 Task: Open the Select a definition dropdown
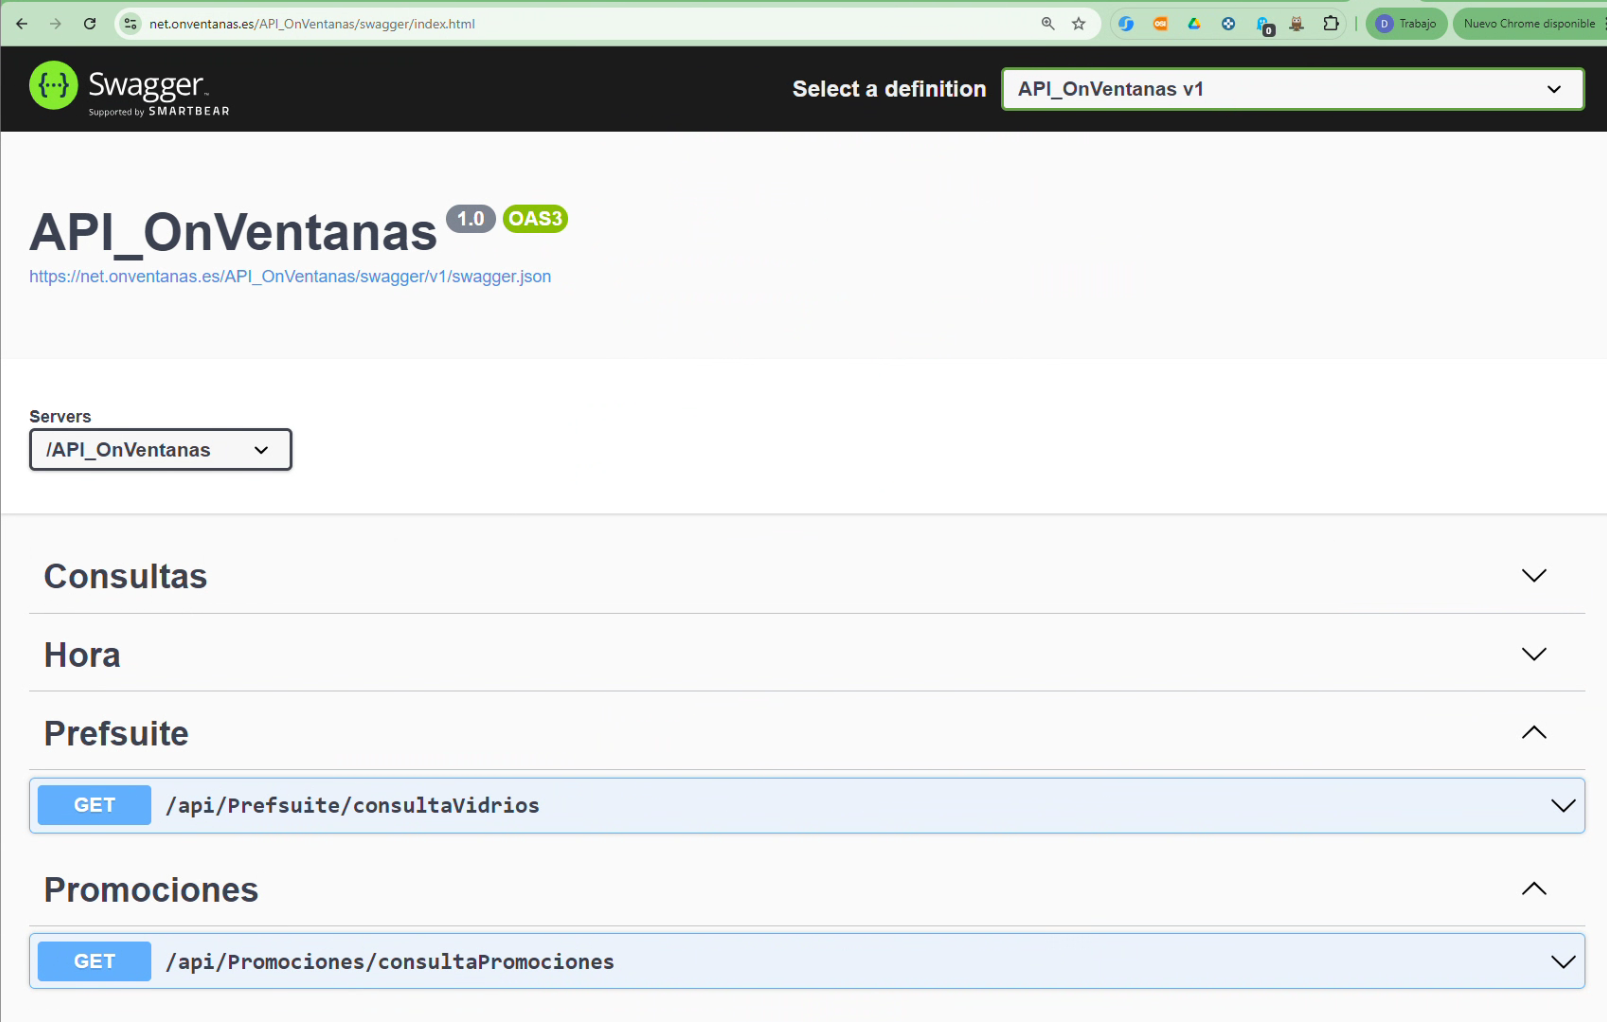click(1292, 89)
